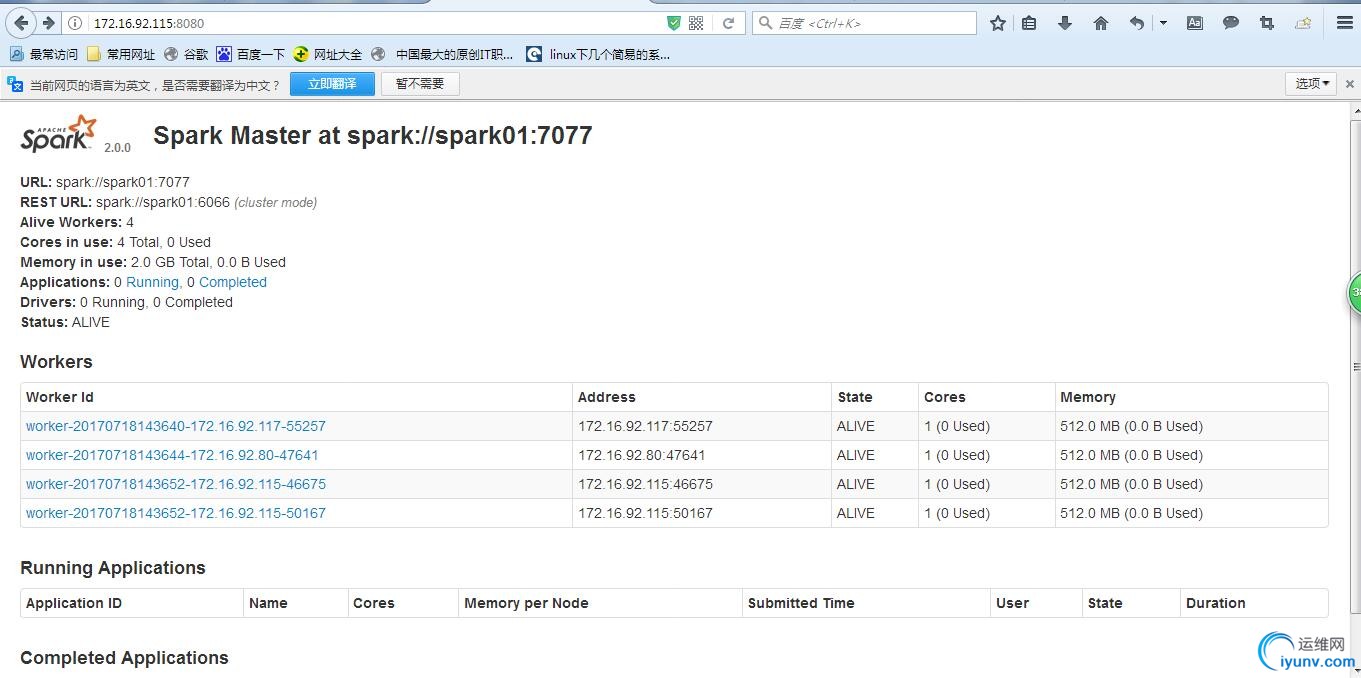Click the green floating badge at right edge
Image resolution: width=1361 pixels, height=678 pixels.
pyautogui.click(x=1355, y=293)
